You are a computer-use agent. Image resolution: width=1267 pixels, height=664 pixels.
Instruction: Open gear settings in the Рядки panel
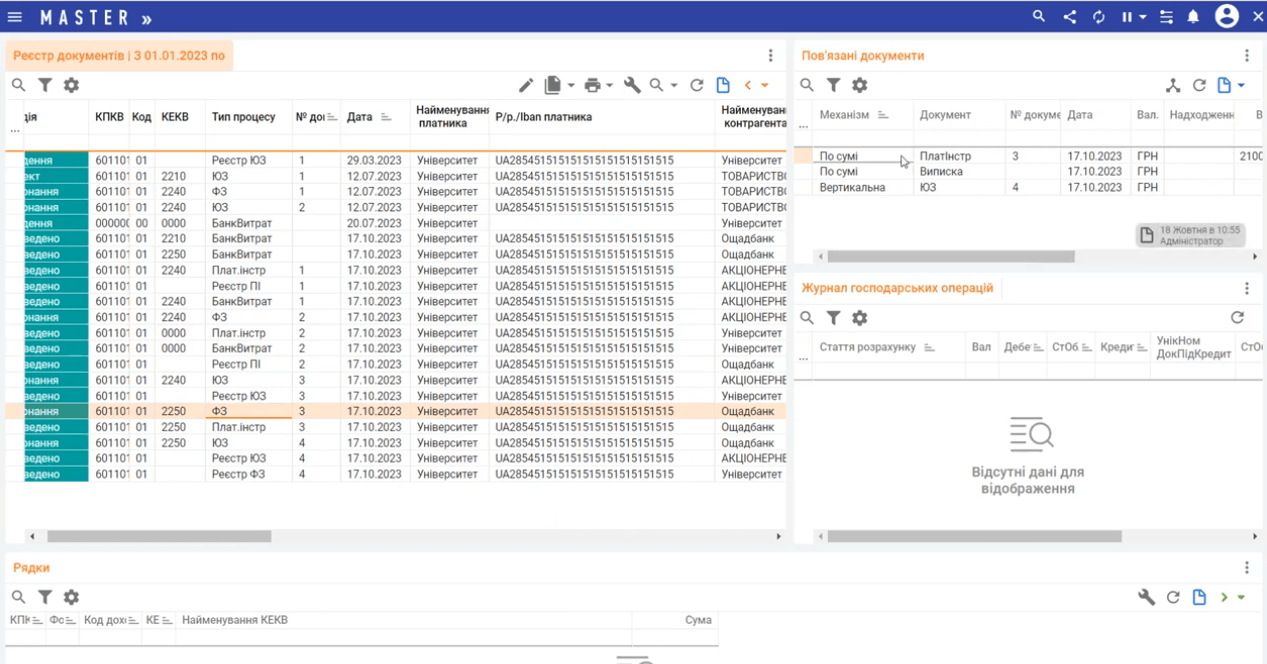[71, 597]
